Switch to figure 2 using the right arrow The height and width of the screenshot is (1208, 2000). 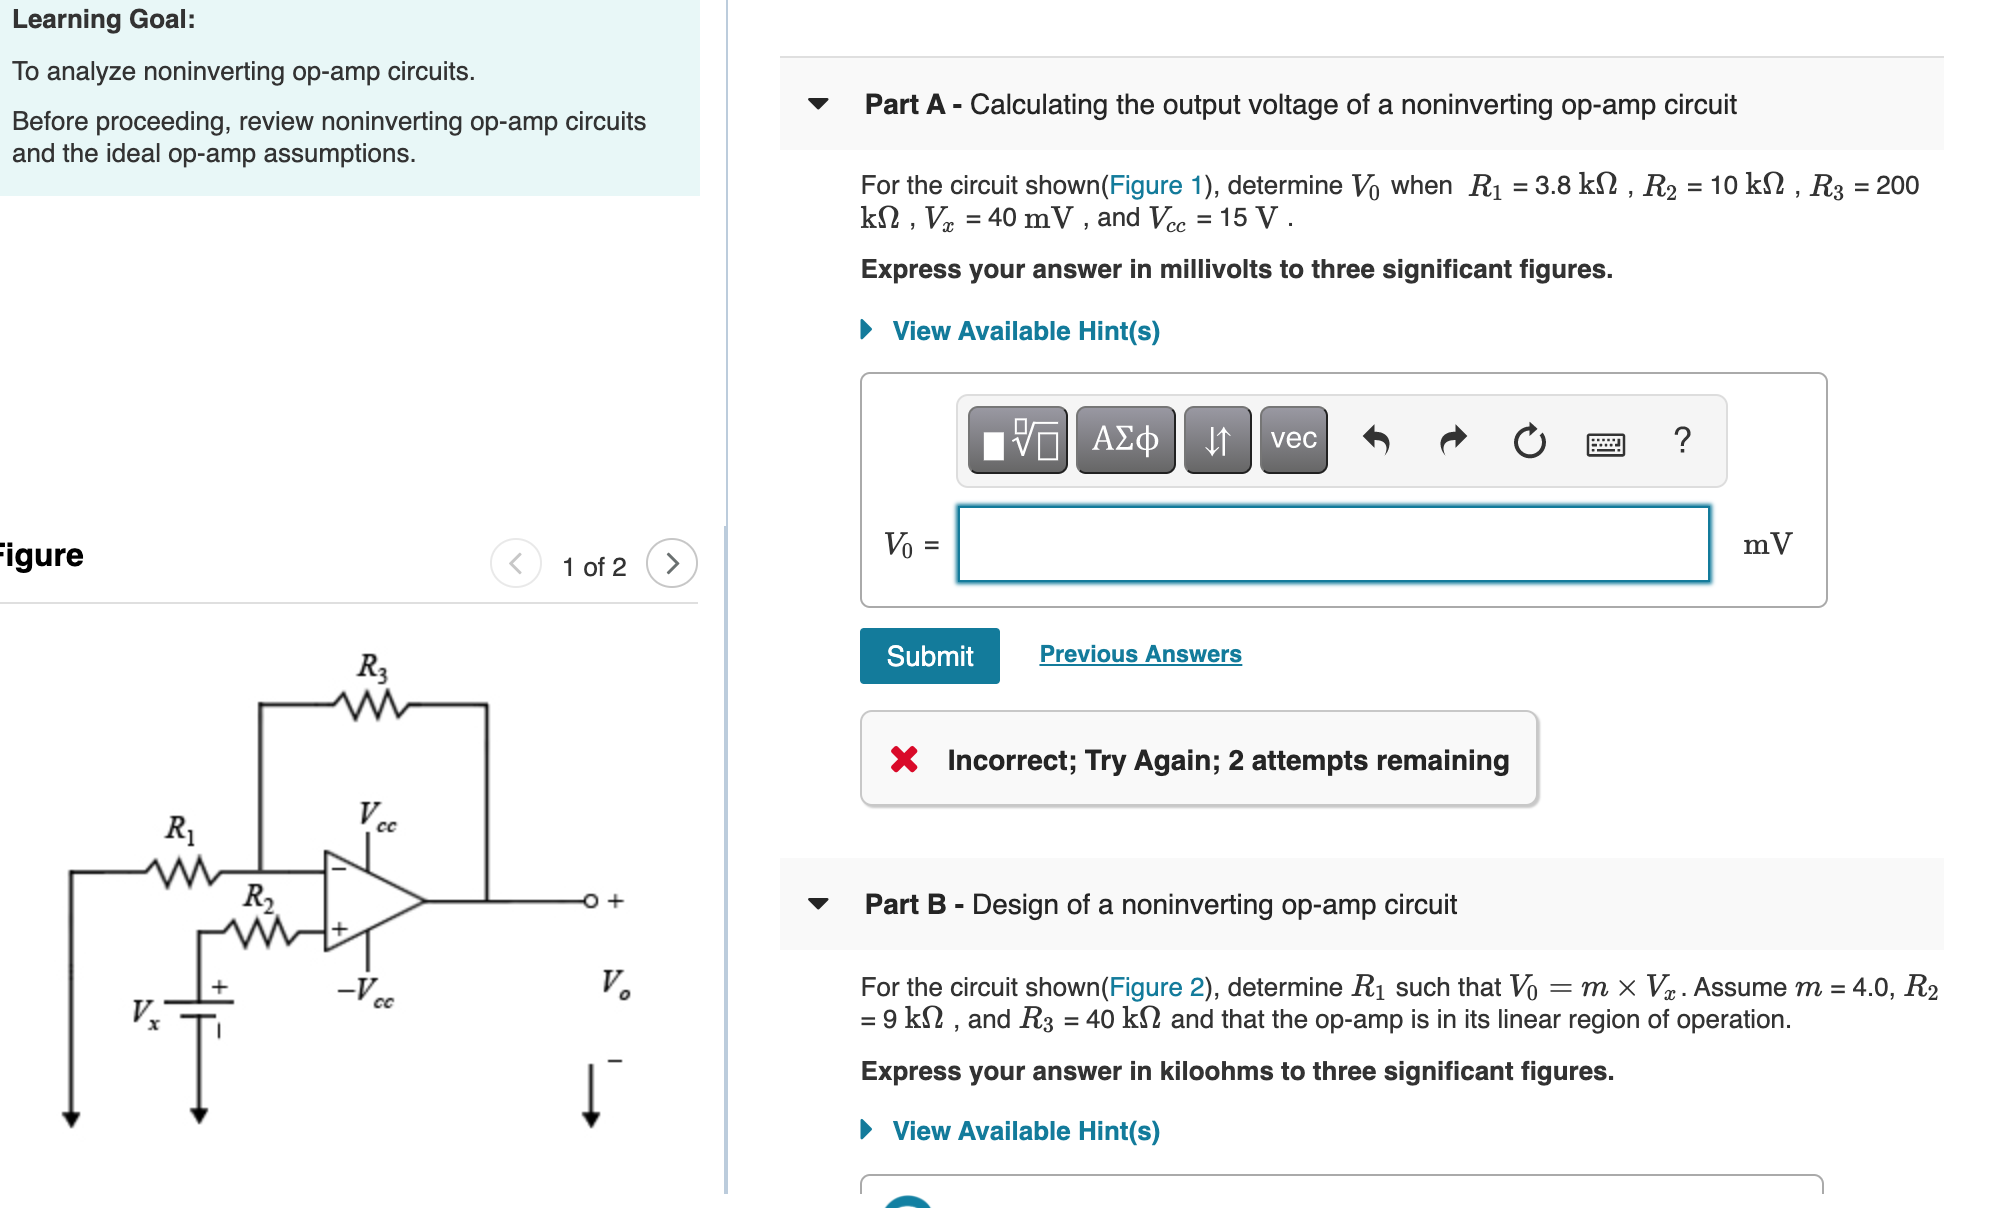pyautogui.click(x=675, y=565)
